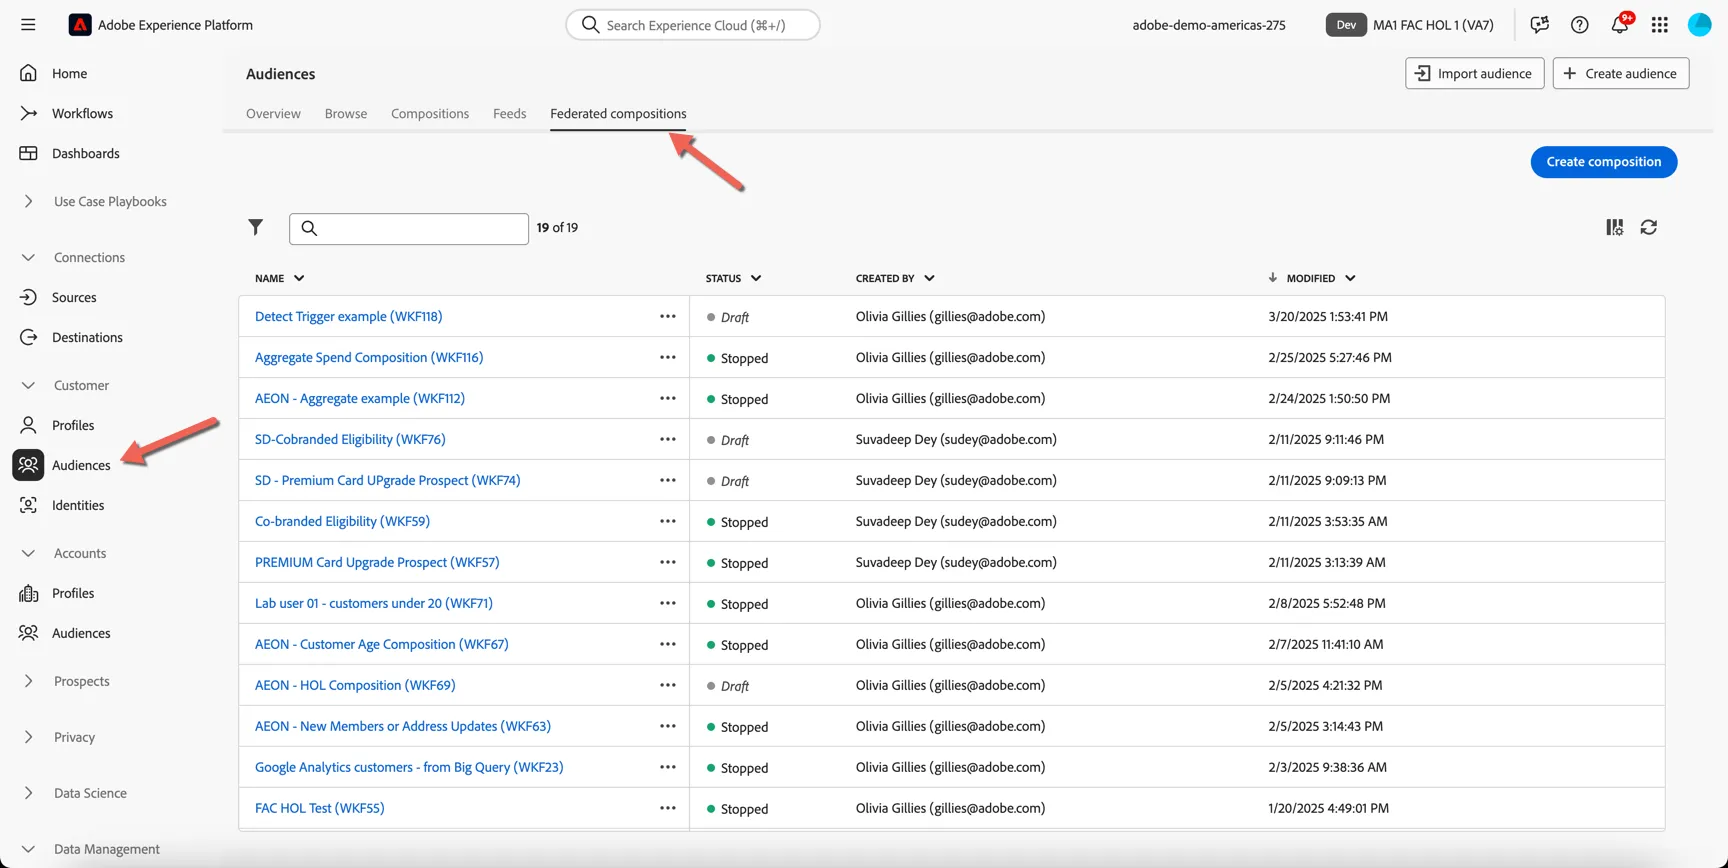Open Sources under Connections
Image resolution: width=1728 pixels, height=868 pixels.
(x=74, y=297)
